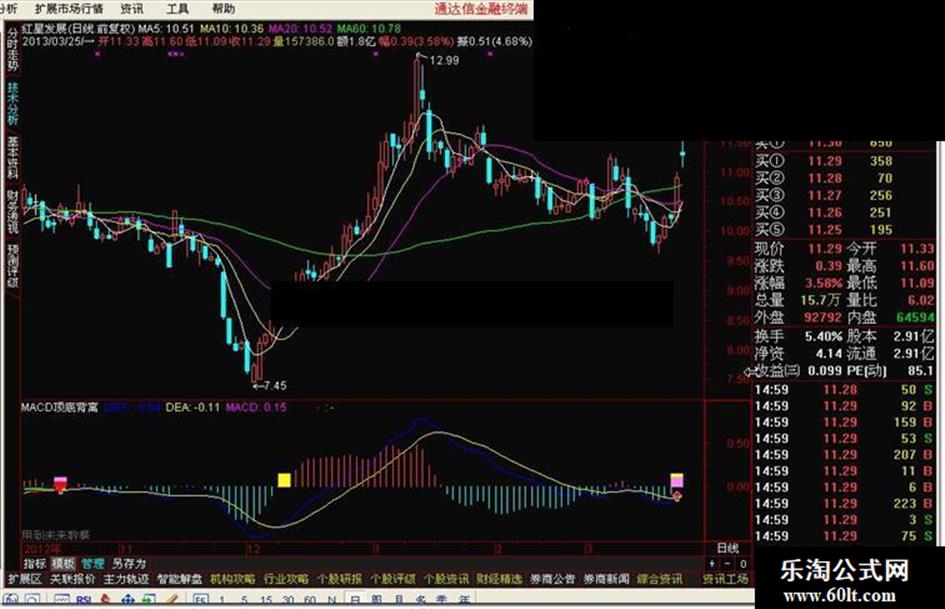Click the arrow icon beside 收益(三)

pos(751,371)
